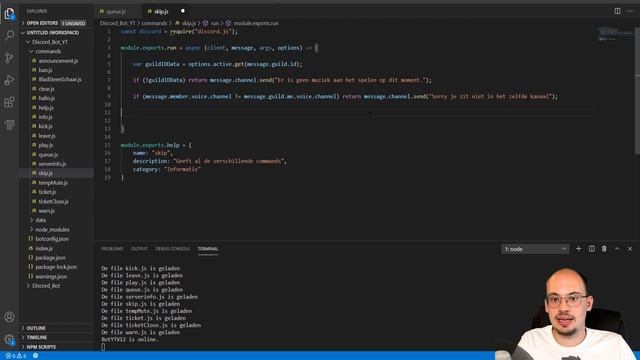
Task: Click the 1 unsaved badge in Open Editors
Action: [x=74, y=23]
